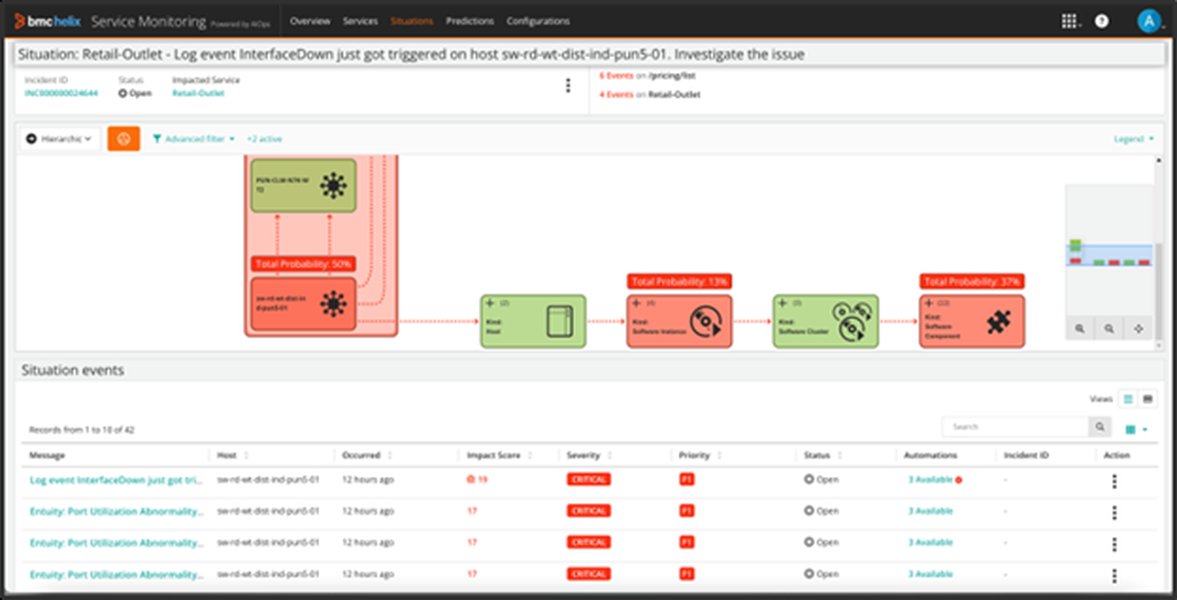Zoom out on the topology map
Image resolution: width=1177 pixels, height=600 pixels.
click(1109, 328)
